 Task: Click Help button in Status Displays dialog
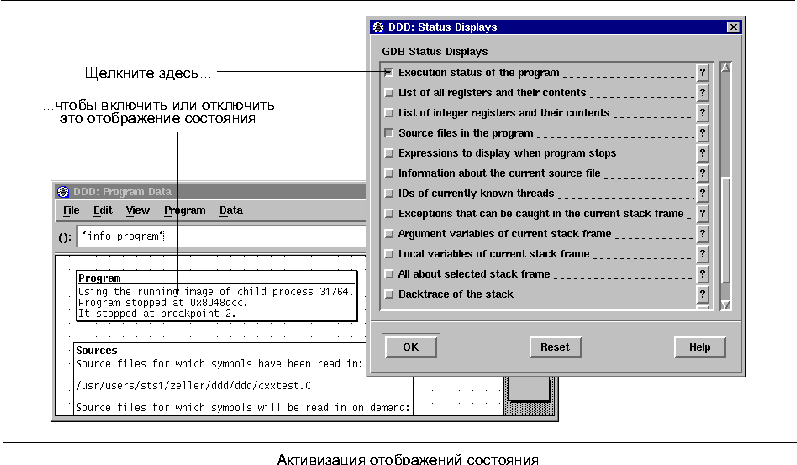[x=699, y=347]
